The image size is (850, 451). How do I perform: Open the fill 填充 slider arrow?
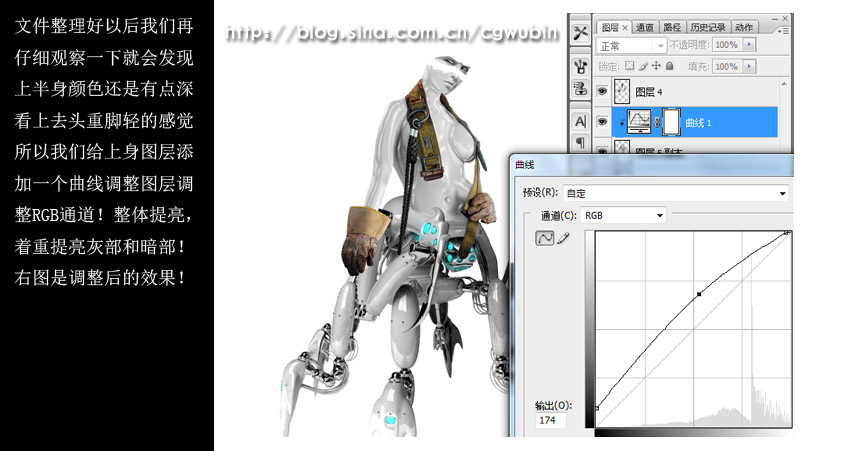749,66
